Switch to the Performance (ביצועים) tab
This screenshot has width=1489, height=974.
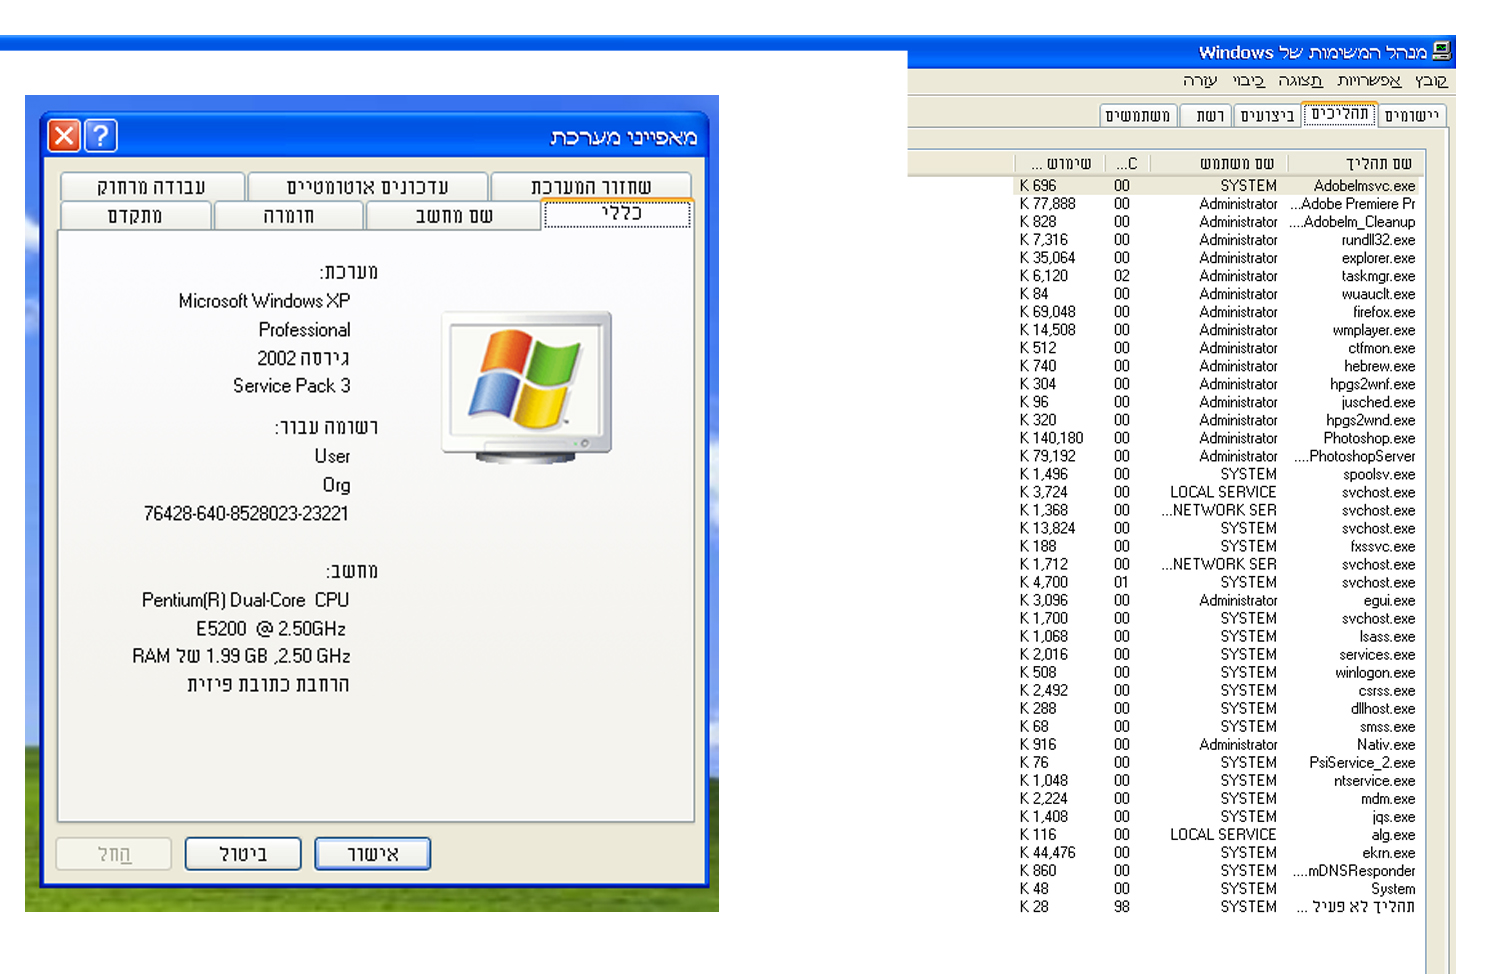pyautogui.click(x=1267, y=116)
